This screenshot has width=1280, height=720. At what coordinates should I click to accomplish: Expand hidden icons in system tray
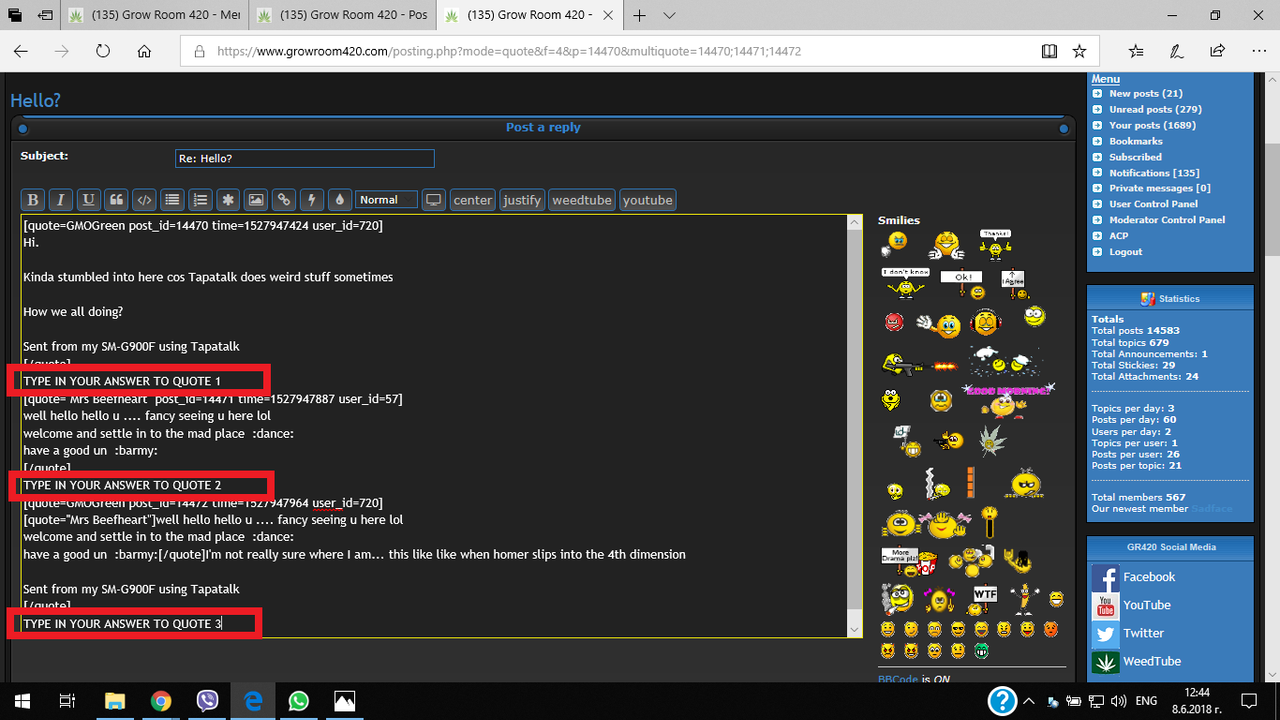click(x=1028, y=701)
